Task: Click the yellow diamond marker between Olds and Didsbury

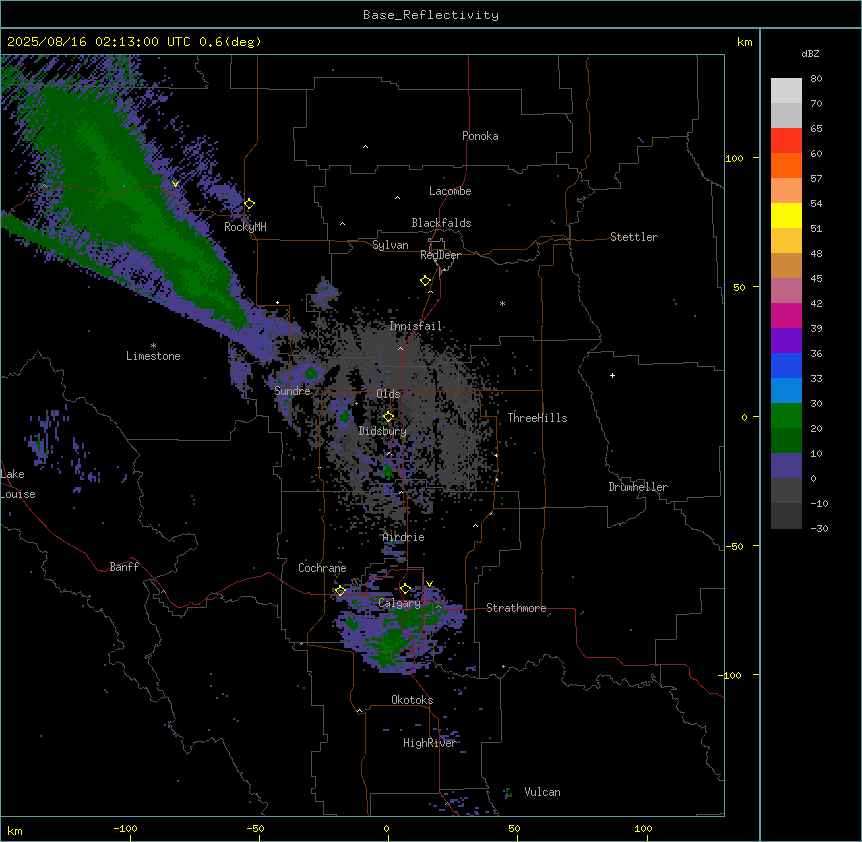Action: click(x=388, y=417)
